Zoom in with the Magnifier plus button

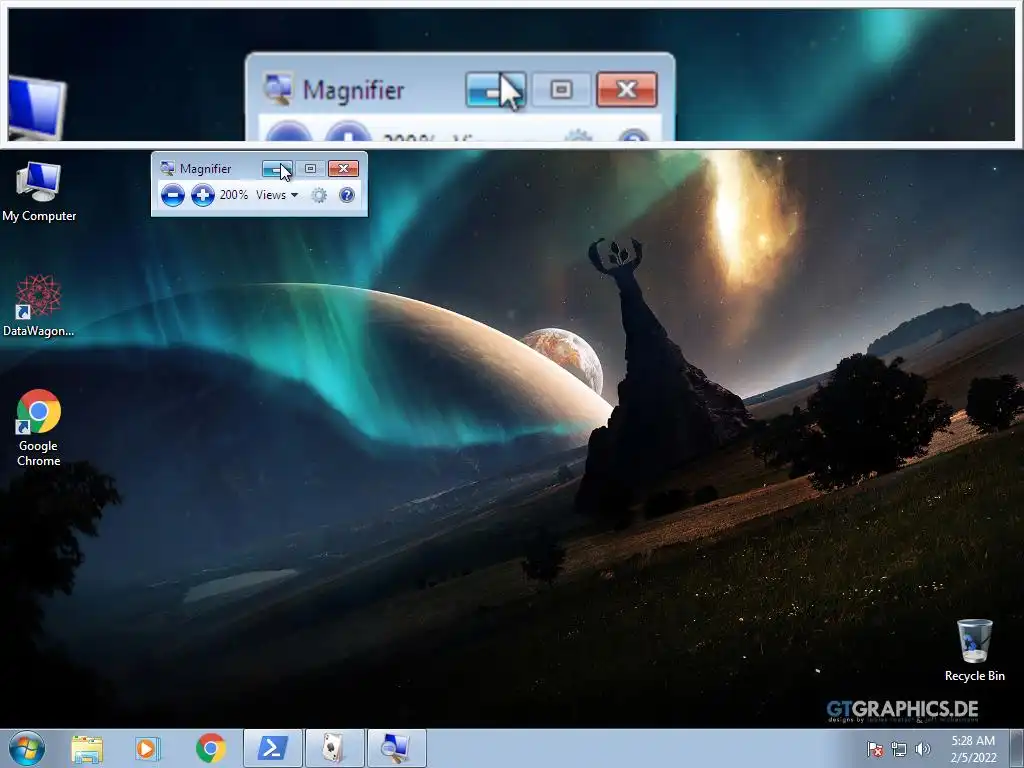tap(202, 195)
